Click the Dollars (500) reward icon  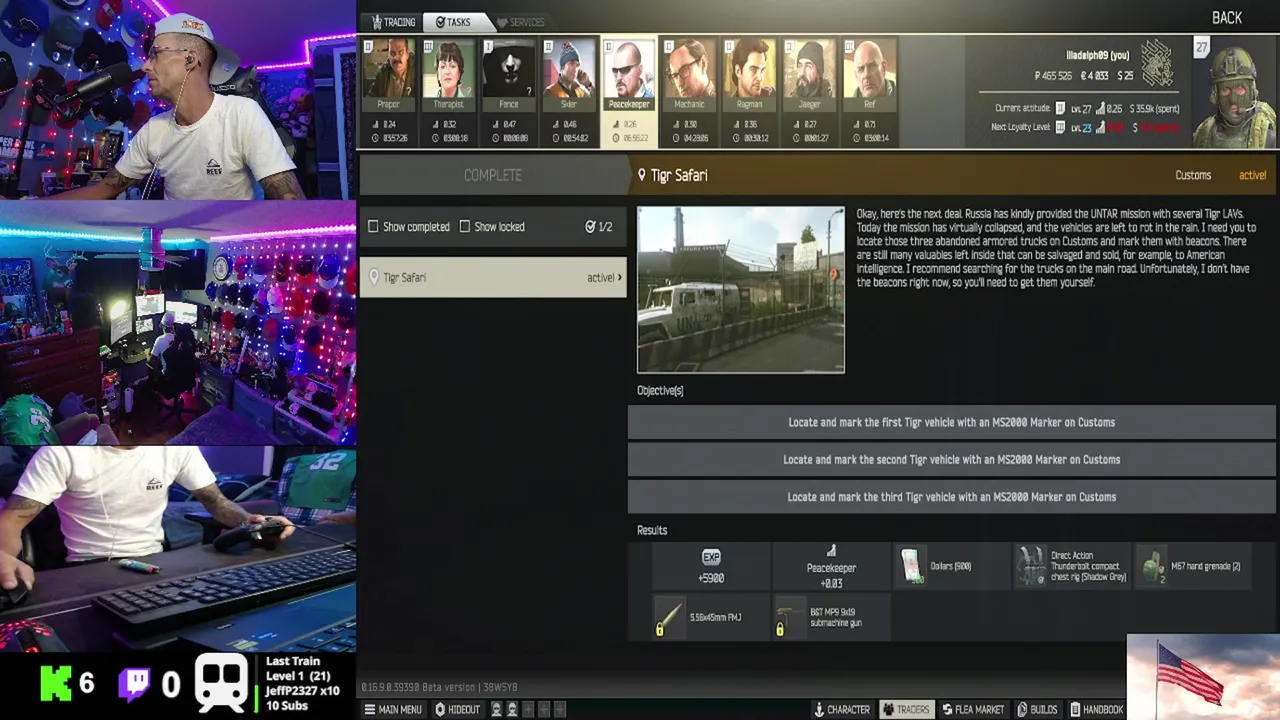click(911, 566)
